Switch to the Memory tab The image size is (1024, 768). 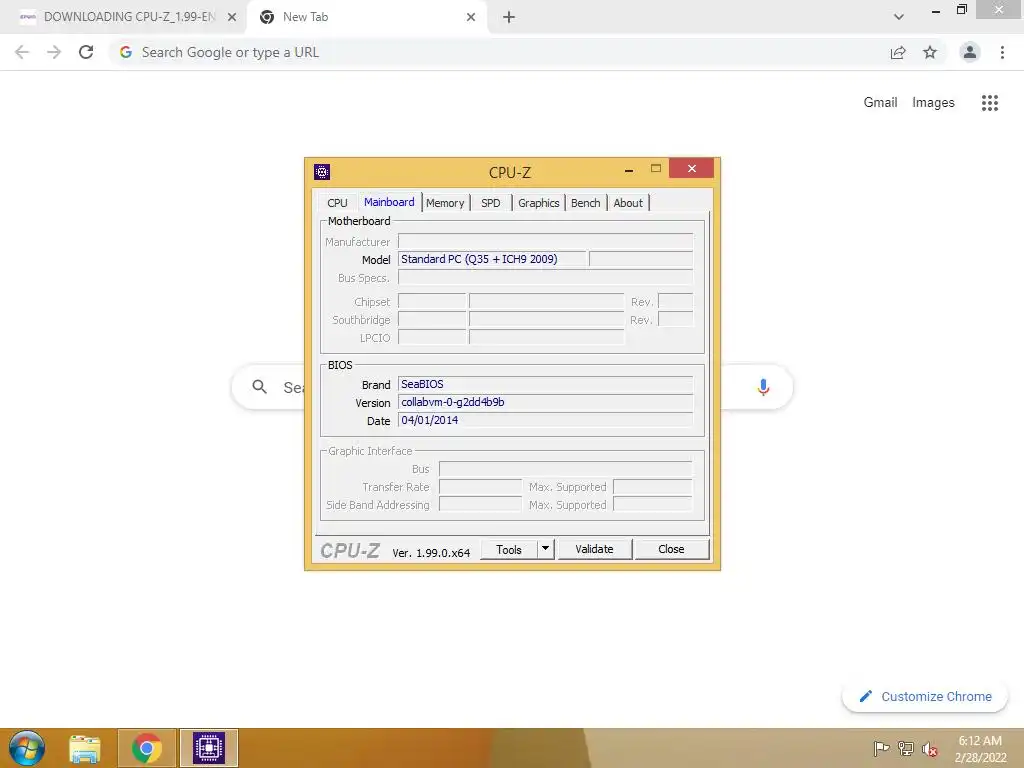pyautogui.click(x=445, y=203)
